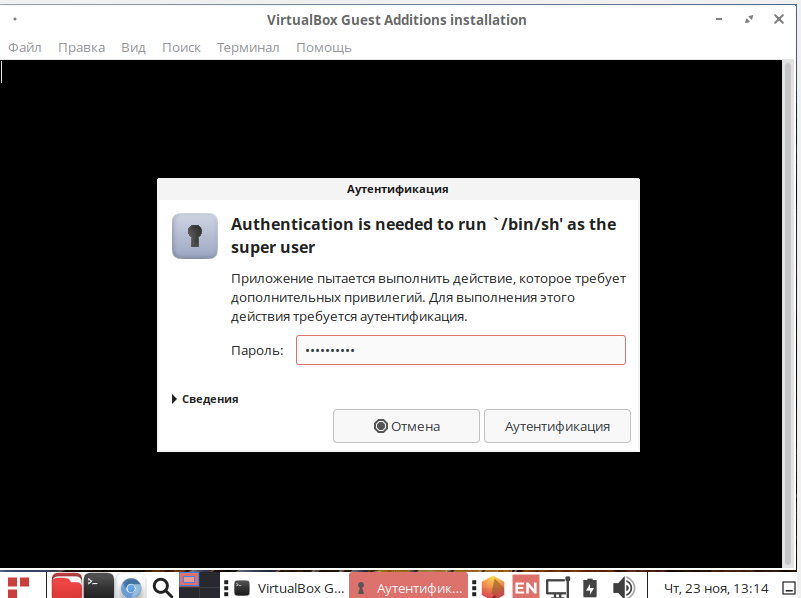The height and width of the screenshot is (598, 801).
Task: Open the terminal launcher in taskbar
Action: click(98, 587)
